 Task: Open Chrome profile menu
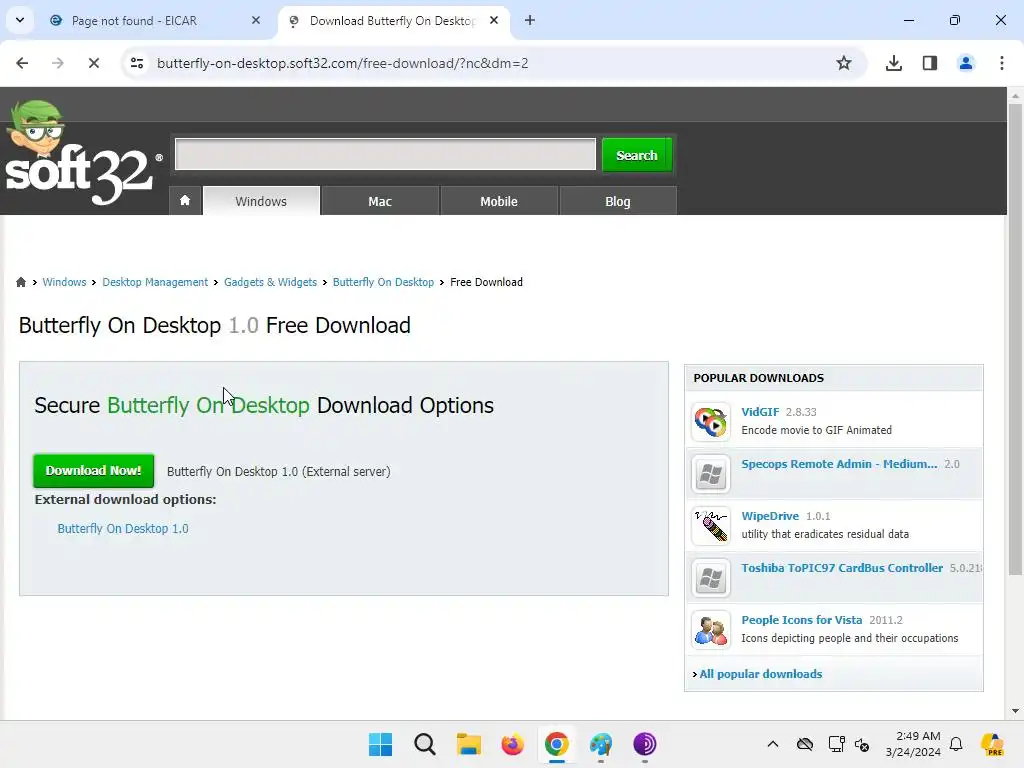[966, 63]
